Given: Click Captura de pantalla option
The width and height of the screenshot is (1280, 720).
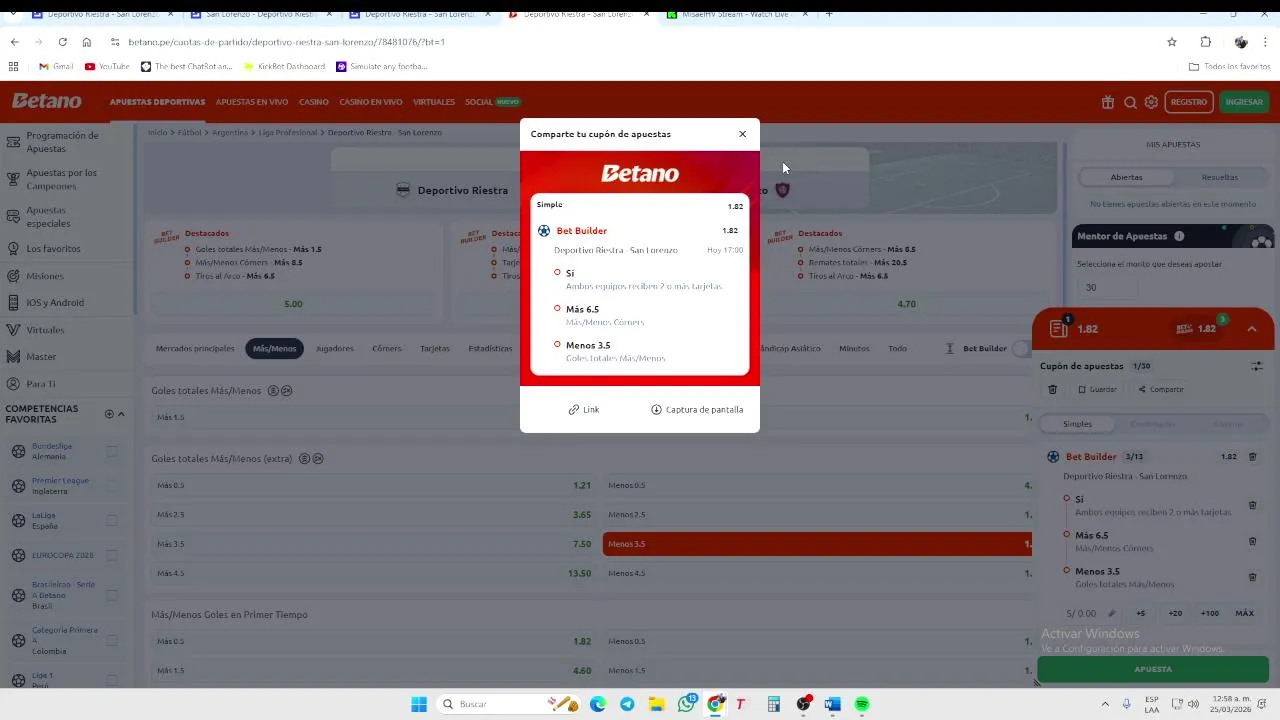Looking at the screenshot, I should tap(697, 410).
